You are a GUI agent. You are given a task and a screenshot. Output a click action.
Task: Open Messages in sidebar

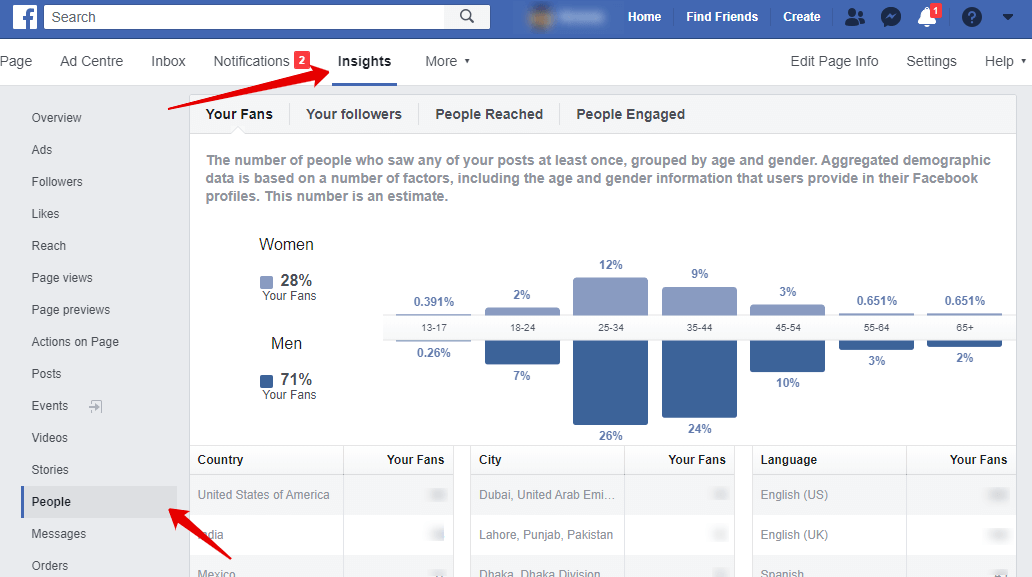59,534
